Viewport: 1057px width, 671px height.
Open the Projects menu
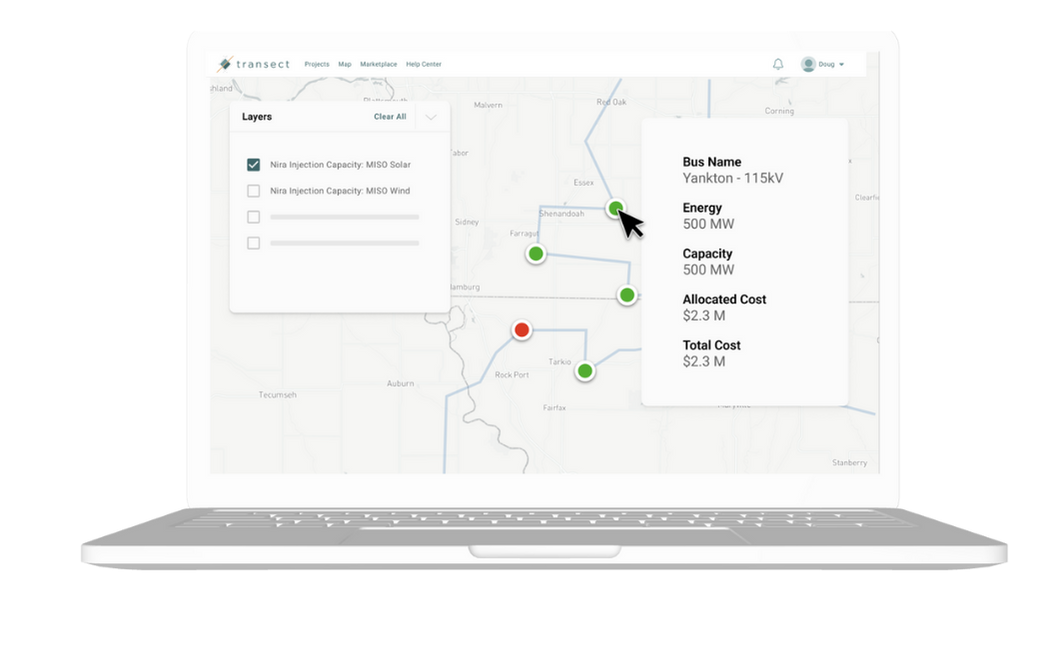click(x=317, y=64)
